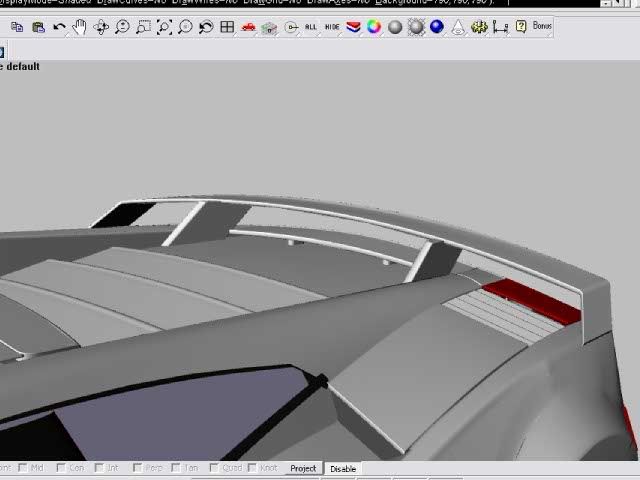Viewport: 640px width, 480px height.
Task: Click the Undo arrow icon
Action: coord(59,27)
